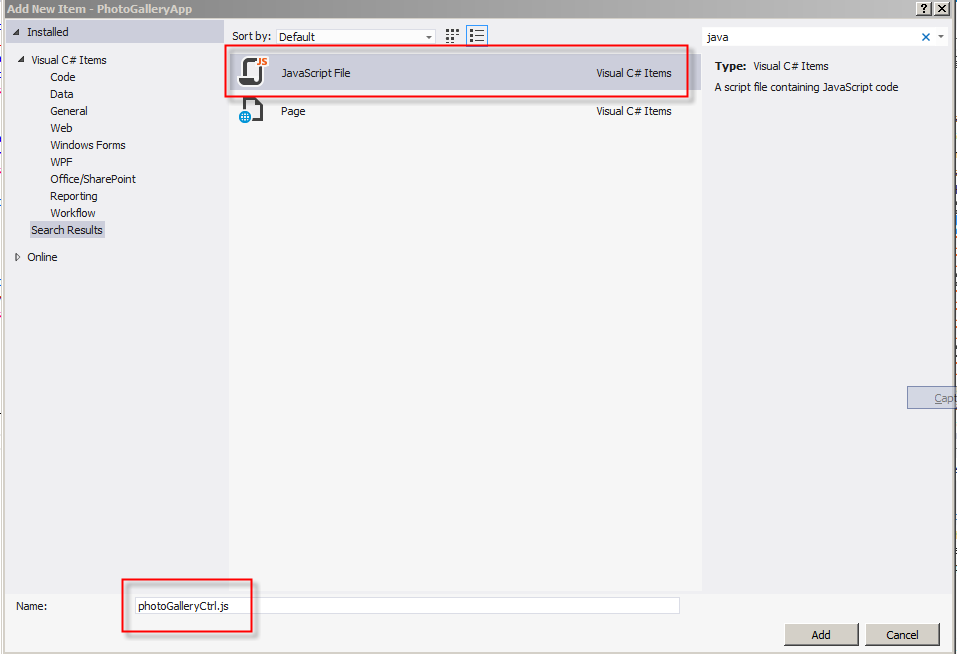Switch to small icon tile view
This screenshot has width=957, height=654.
coord(452,35)
